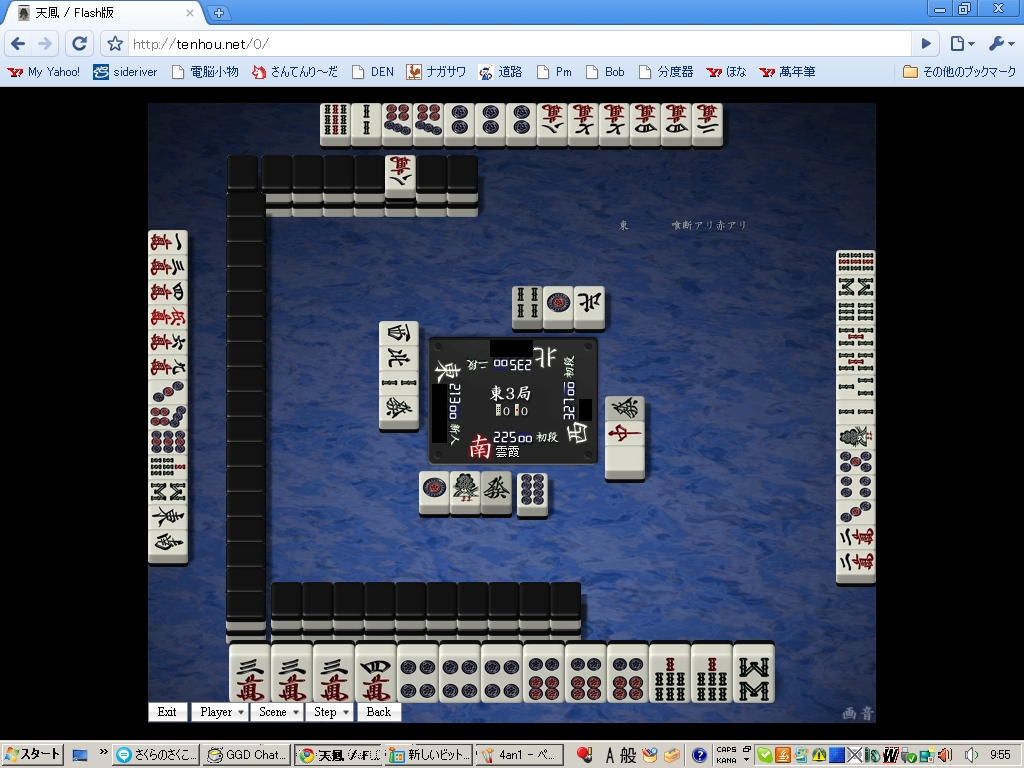
Task: Click the 東3局 round indicator
Action: 510,393
